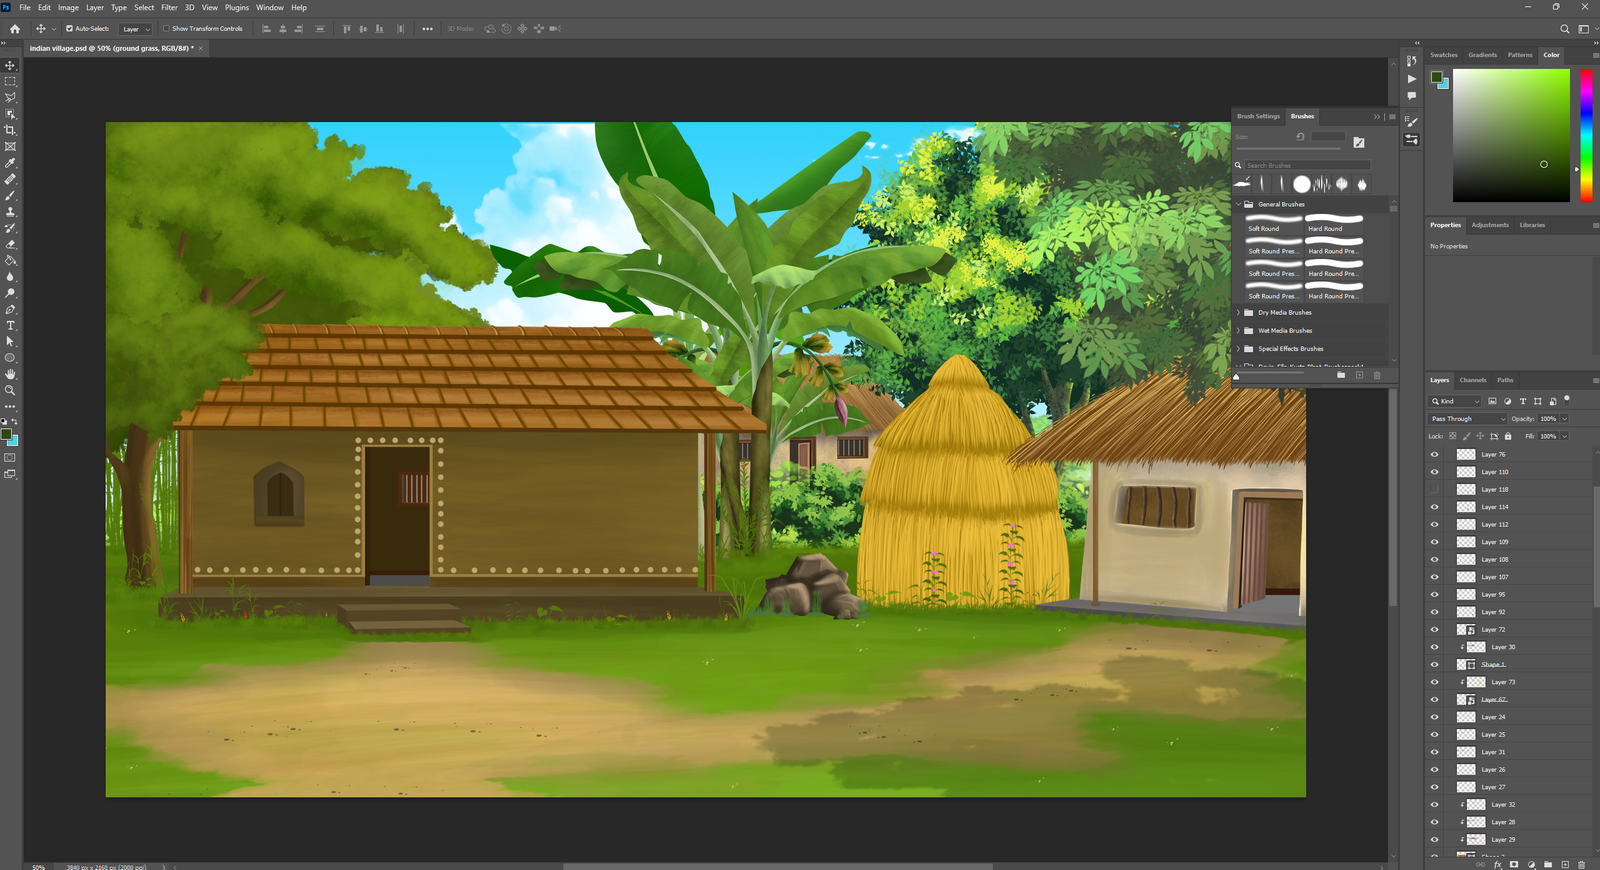The width and height of the screenshot is (1600, 870).
Task: Open the Pass Through blend mode dropdown
Action: 1467,419
